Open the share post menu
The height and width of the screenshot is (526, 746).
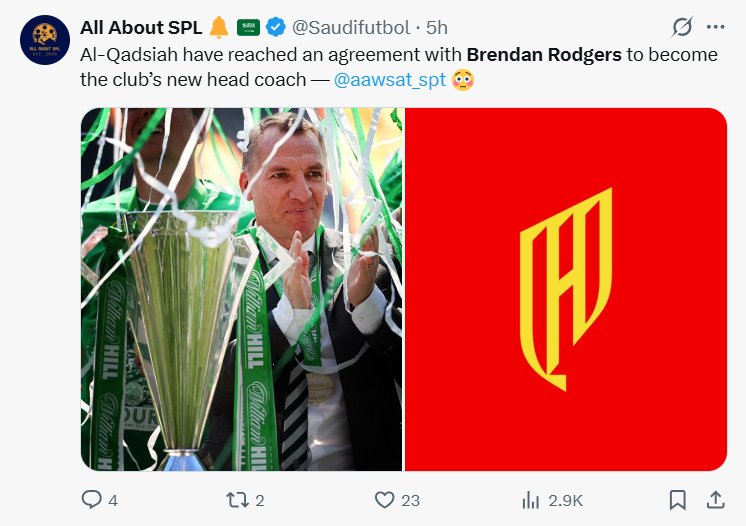coord(715,499)
